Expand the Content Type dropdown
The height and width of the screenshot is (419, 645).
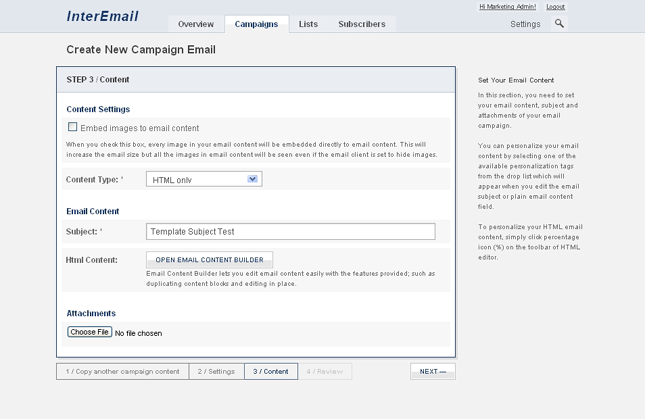(253, 179)
